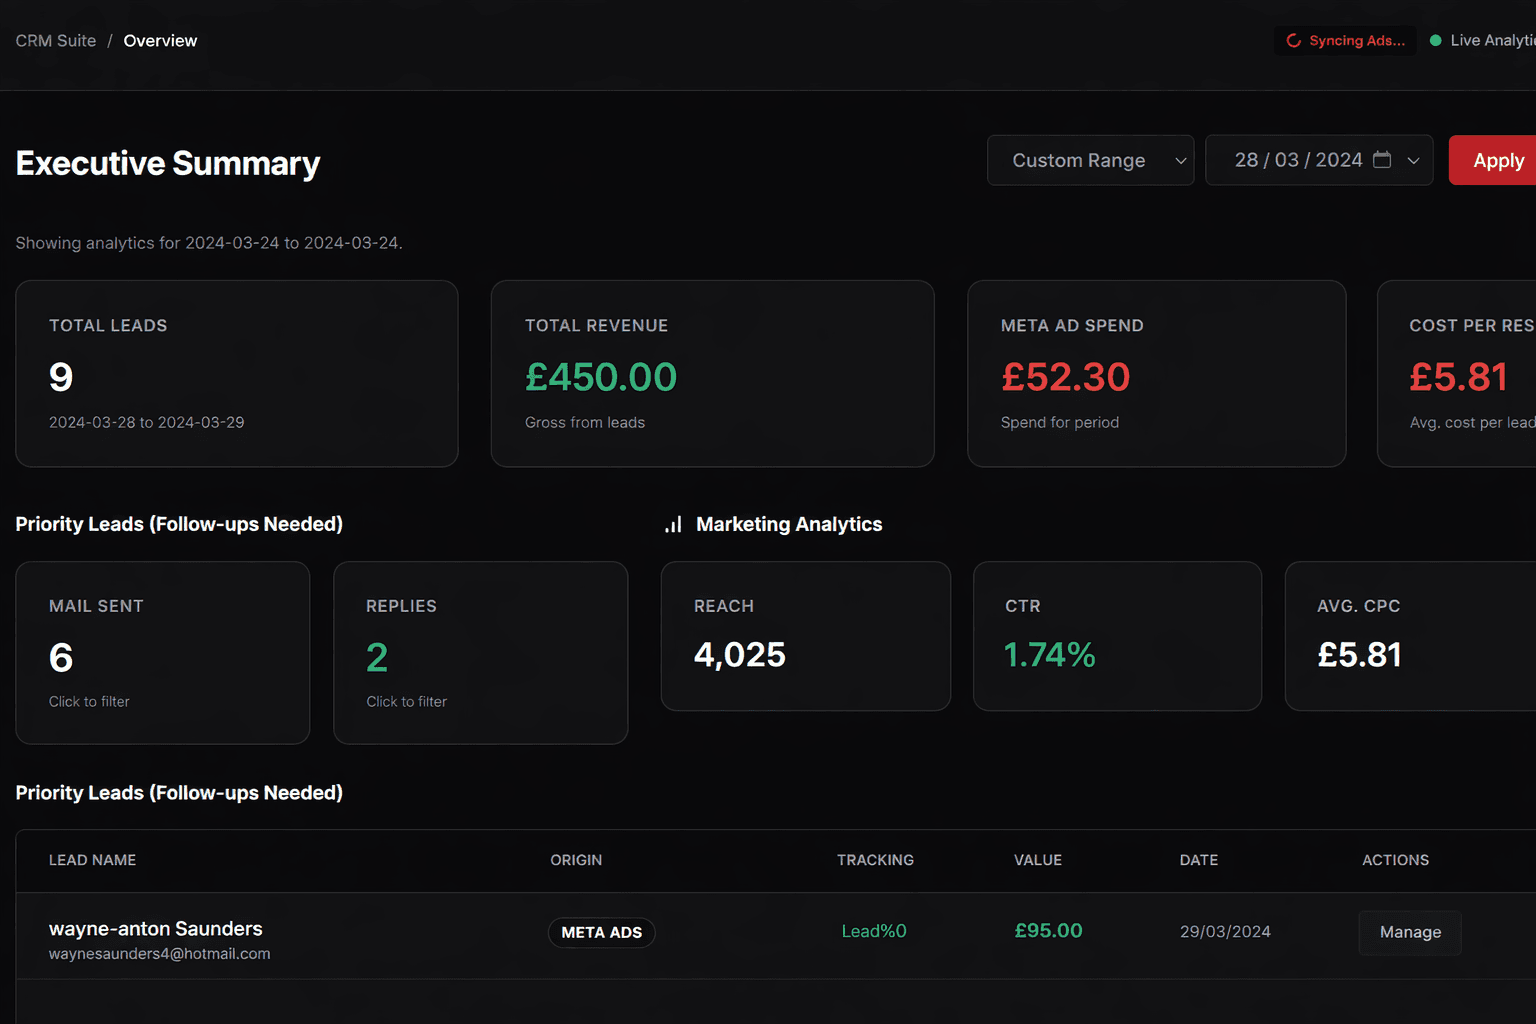Image resolution: width=1536 pixels, height=1024 pixels.
Task: Select the Reach metric card
Action: coord(805,636)
